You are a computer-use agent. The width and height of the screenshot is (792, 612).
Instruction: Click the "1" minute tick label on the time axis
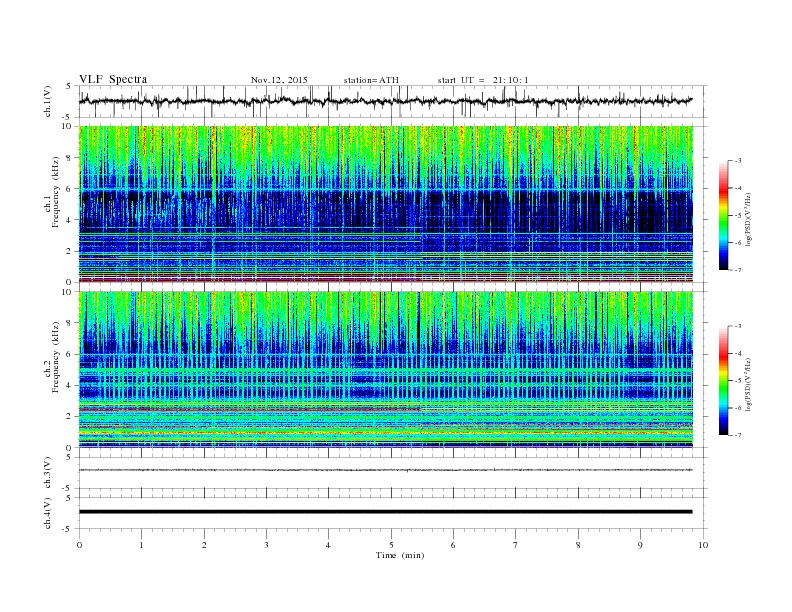tap(142, 545)
